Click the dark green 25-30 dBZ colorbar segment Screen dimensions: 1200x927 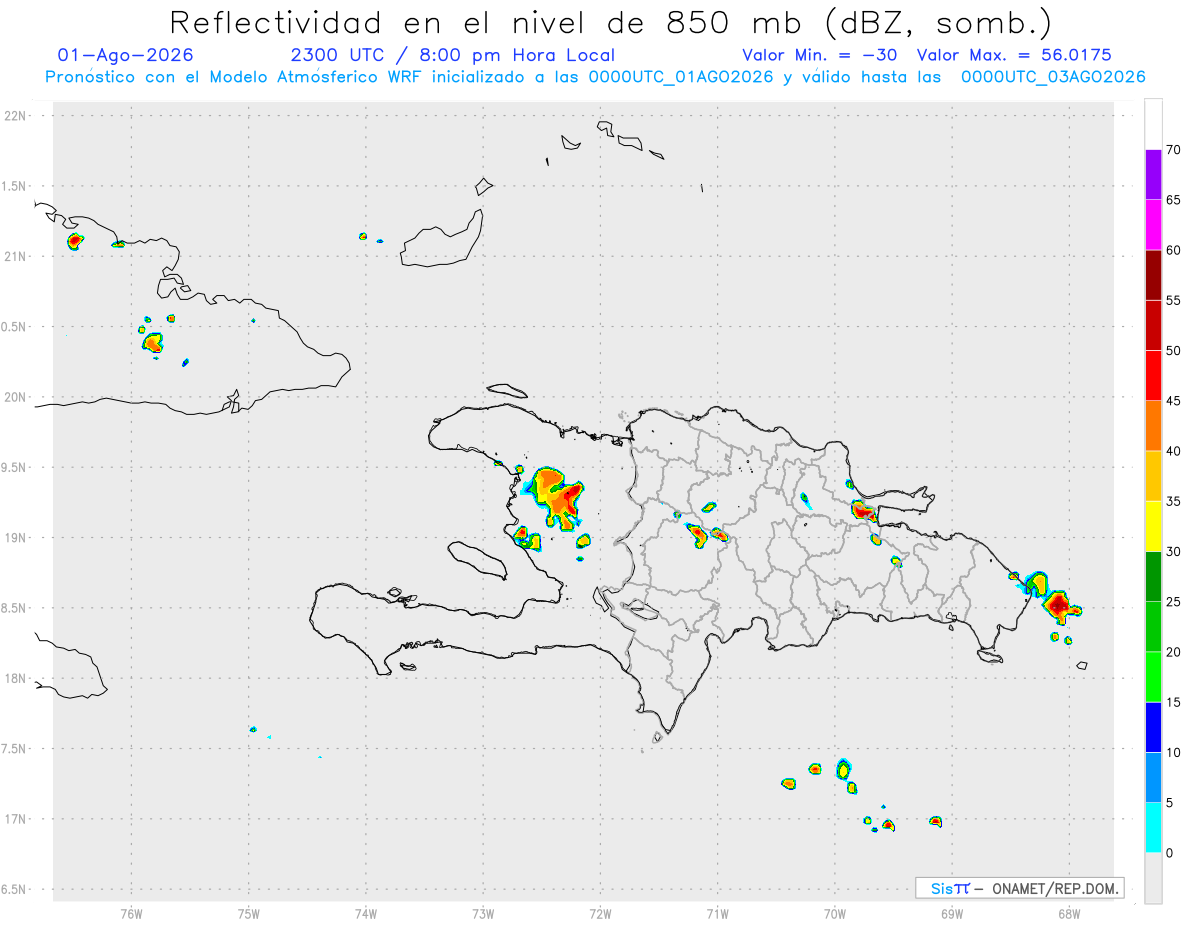point(1153,577)
